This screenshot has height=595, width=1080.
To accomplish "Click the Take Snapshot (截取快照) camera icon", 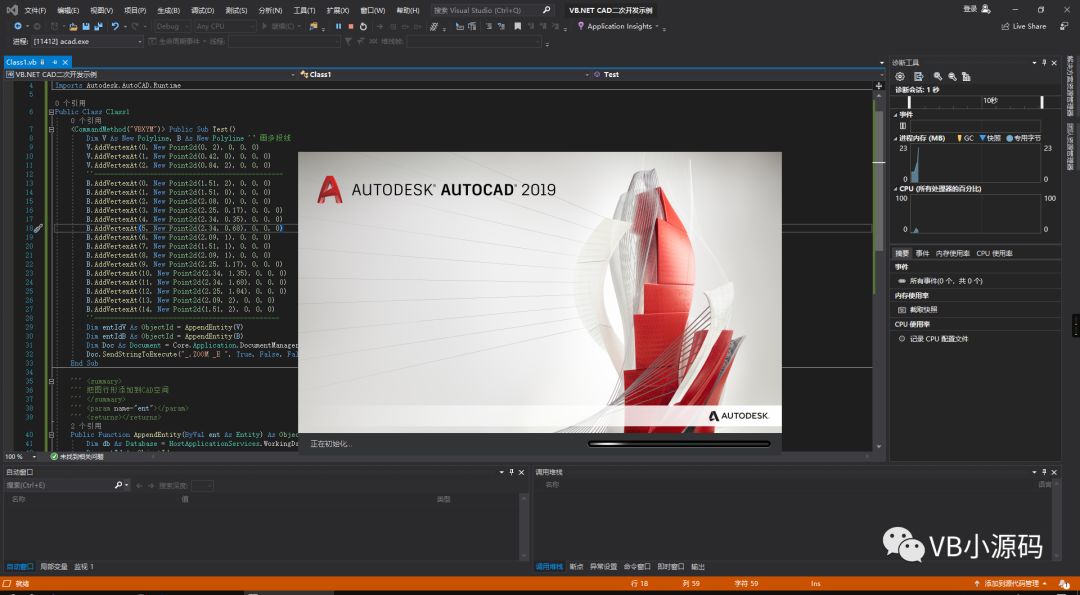I will click(x=902, y=310).
